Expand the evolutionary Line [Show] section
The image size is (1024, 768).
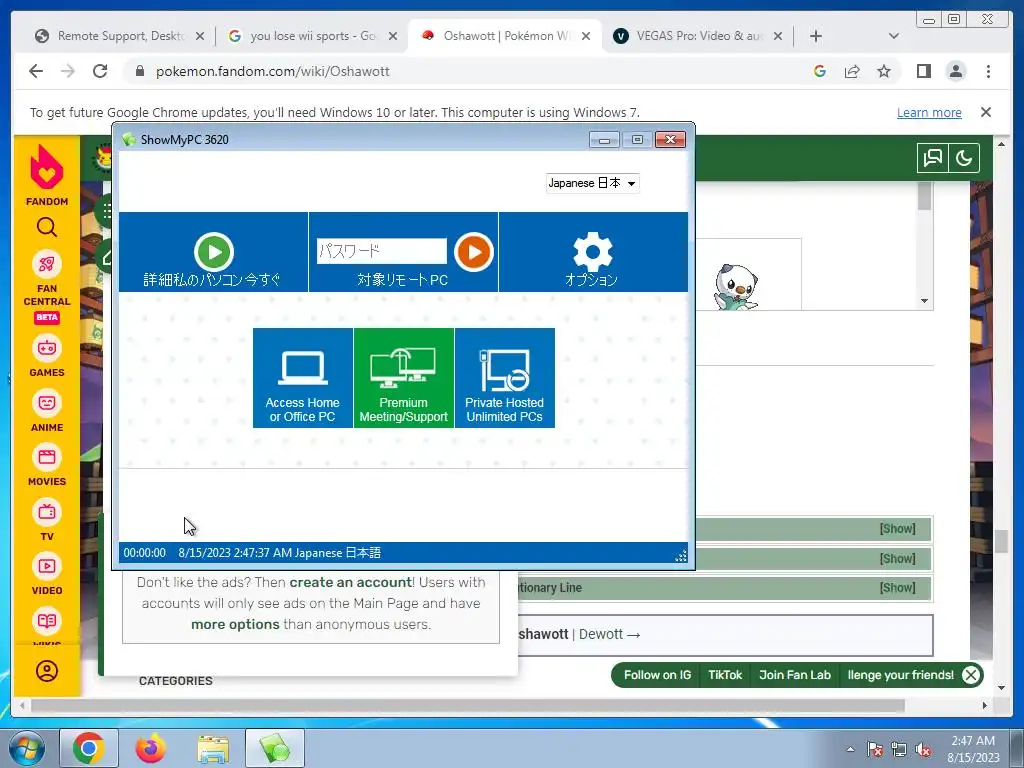(x=897, y=588)
